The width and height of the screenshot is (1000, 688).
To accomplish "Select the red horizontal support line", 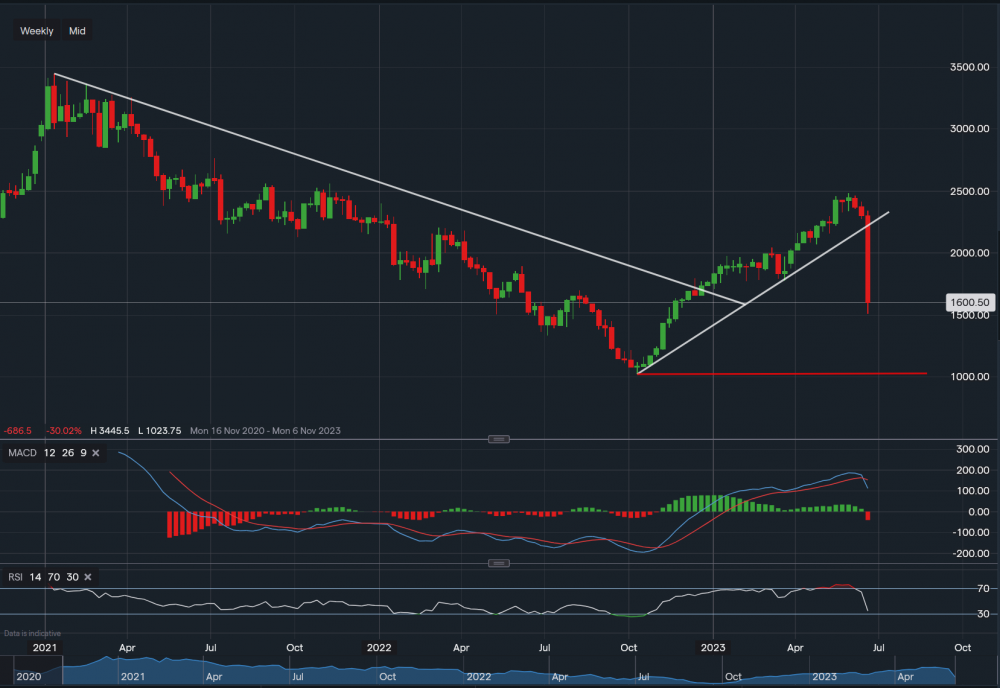I will coord(800,374).
